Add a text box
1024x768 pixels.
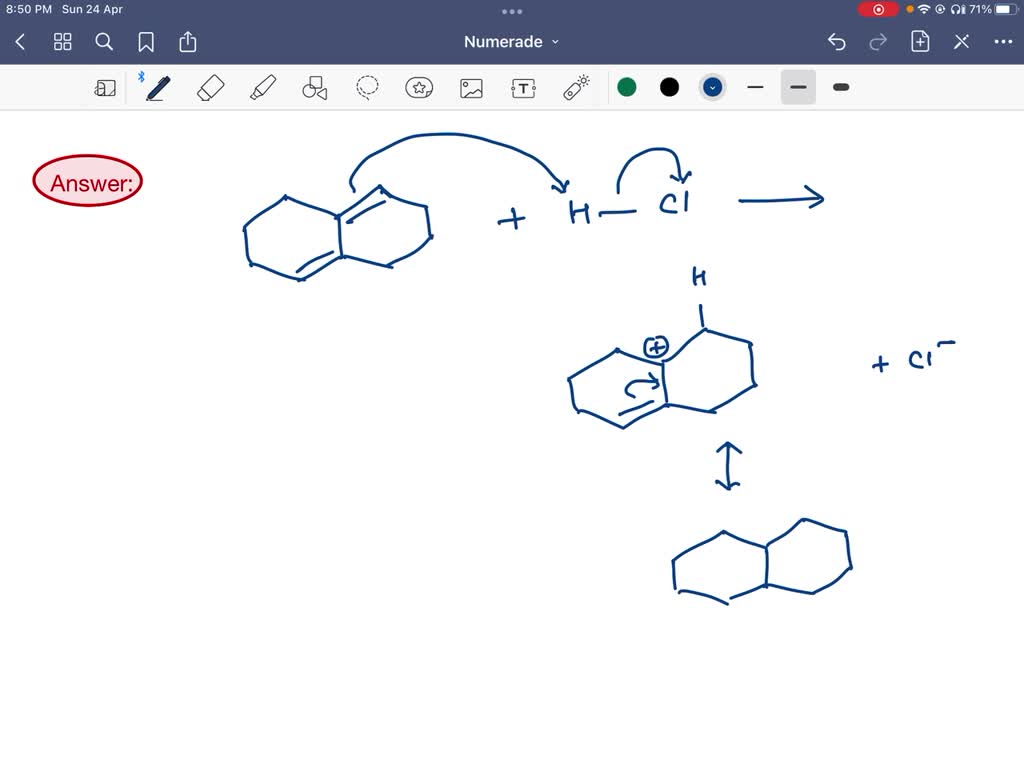[x=523, y=87]
